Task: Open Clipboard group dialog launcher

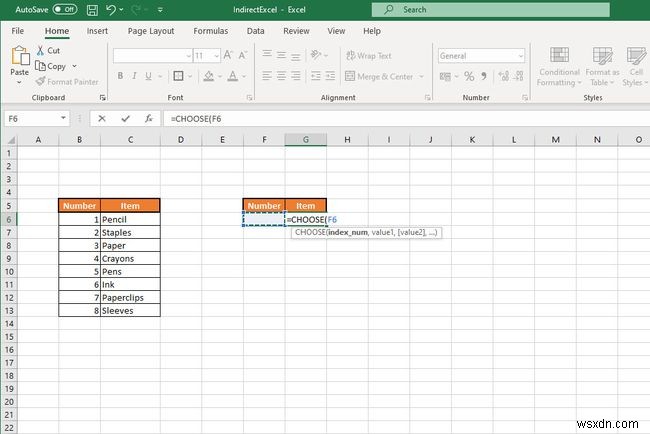Action: [x=103, y=98]
